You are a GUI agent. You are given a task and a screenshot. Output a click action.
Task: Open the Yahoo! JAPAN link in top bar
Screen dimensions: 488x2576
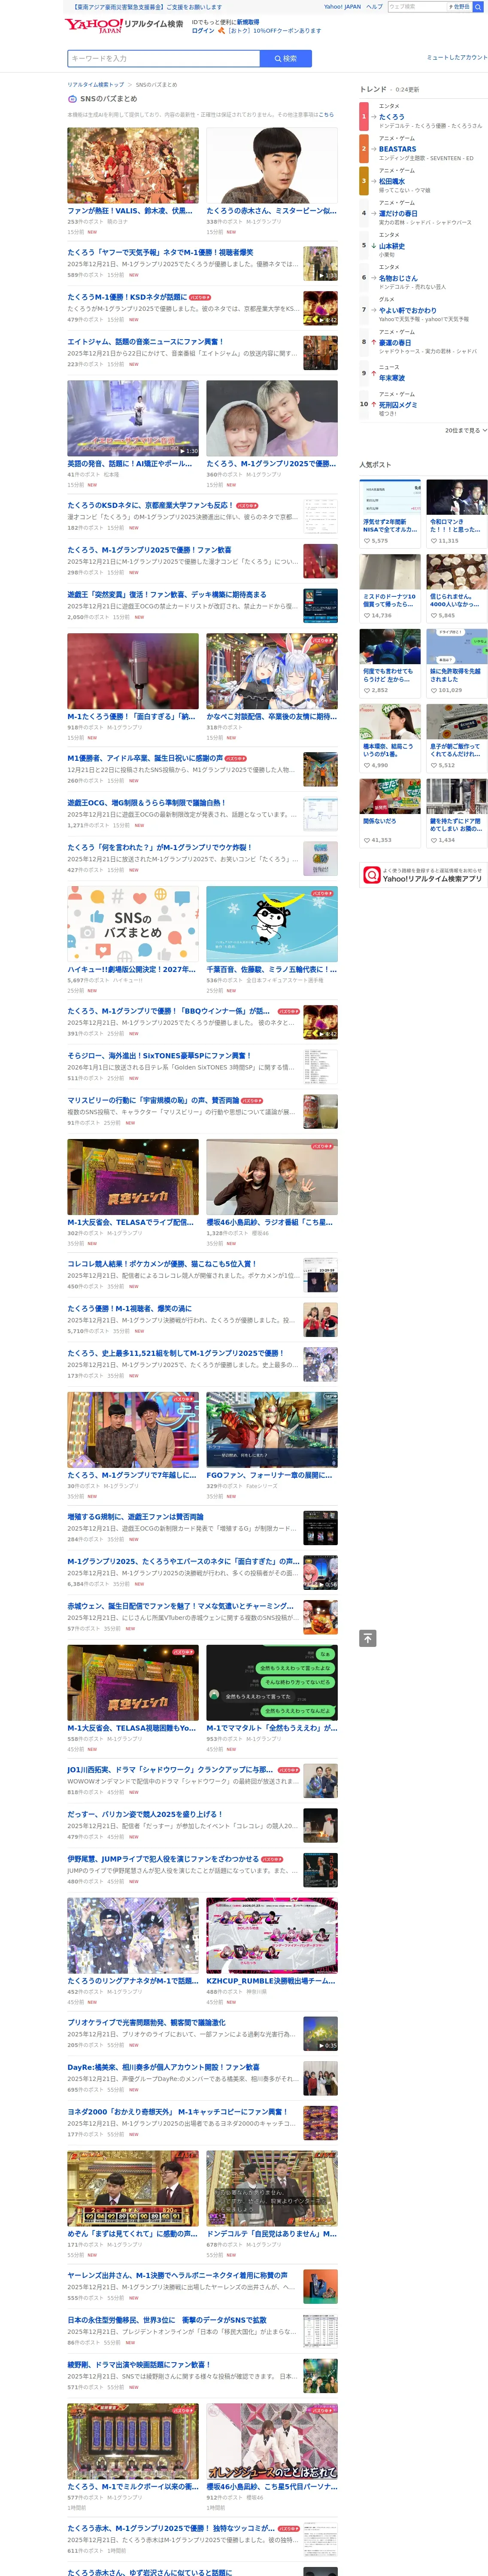click(x=342, y=7)
